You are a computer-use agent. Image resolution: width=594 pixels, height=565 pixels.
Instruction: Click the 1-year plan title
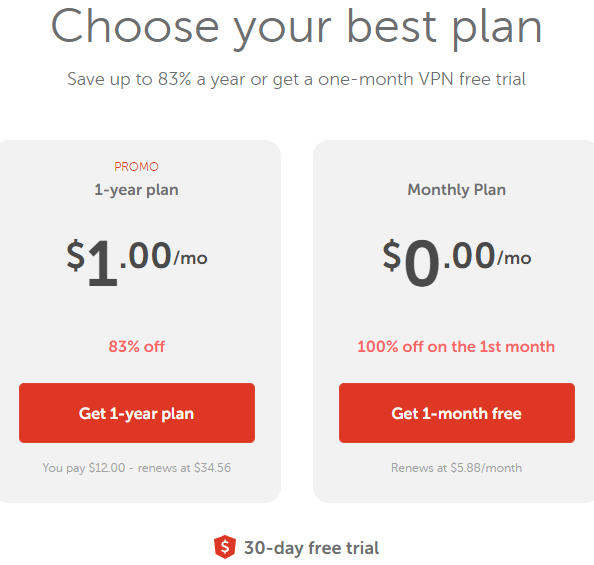click(136, 190)
